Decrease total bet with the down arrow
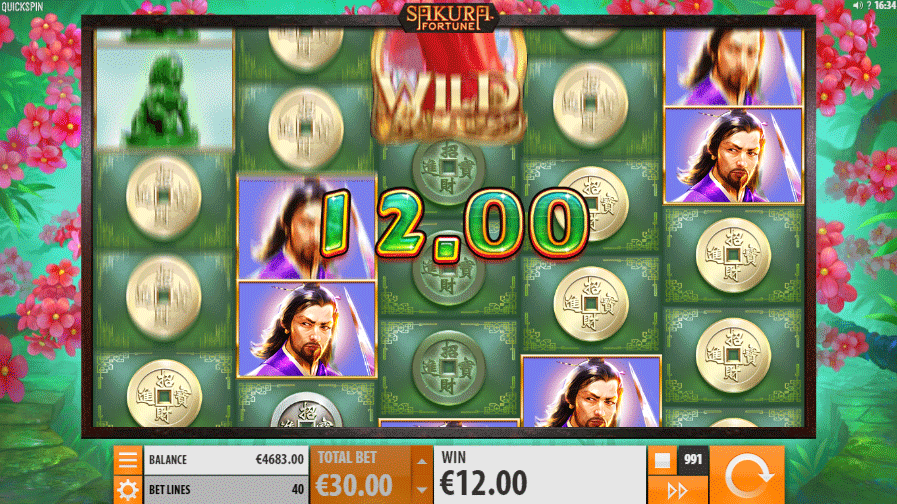 coord(422,490)
